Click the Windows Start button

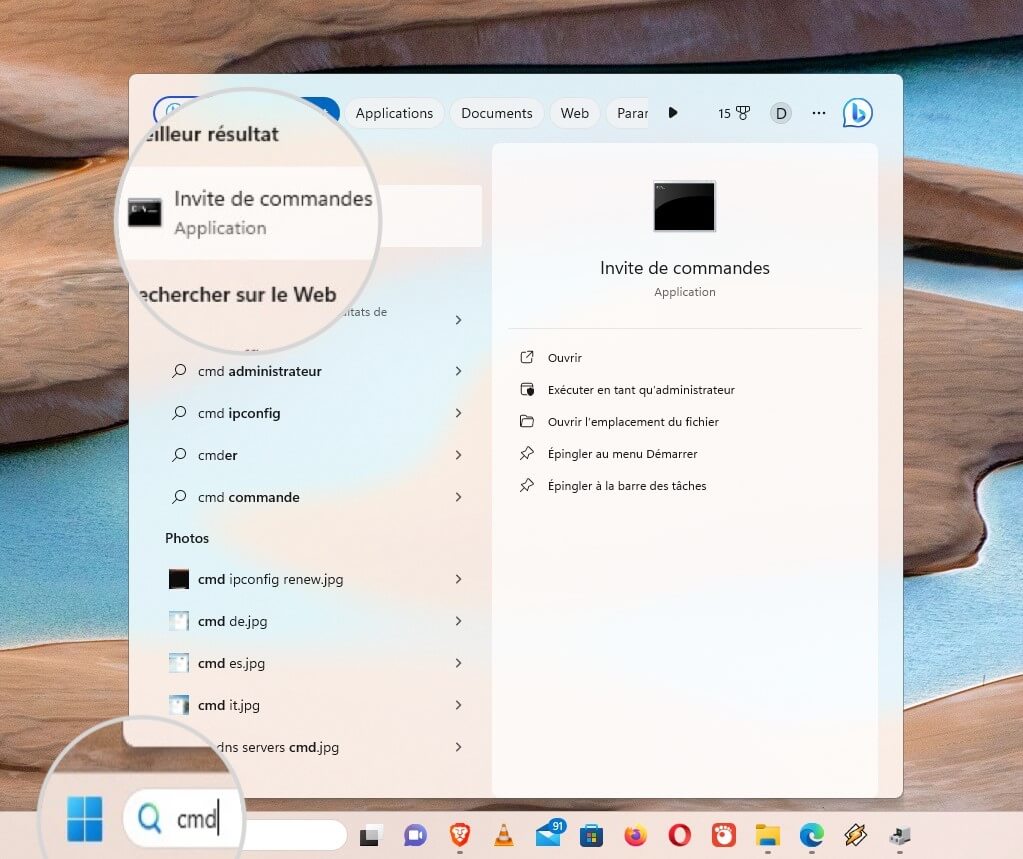pyautogui.click(x=85, y=819)
